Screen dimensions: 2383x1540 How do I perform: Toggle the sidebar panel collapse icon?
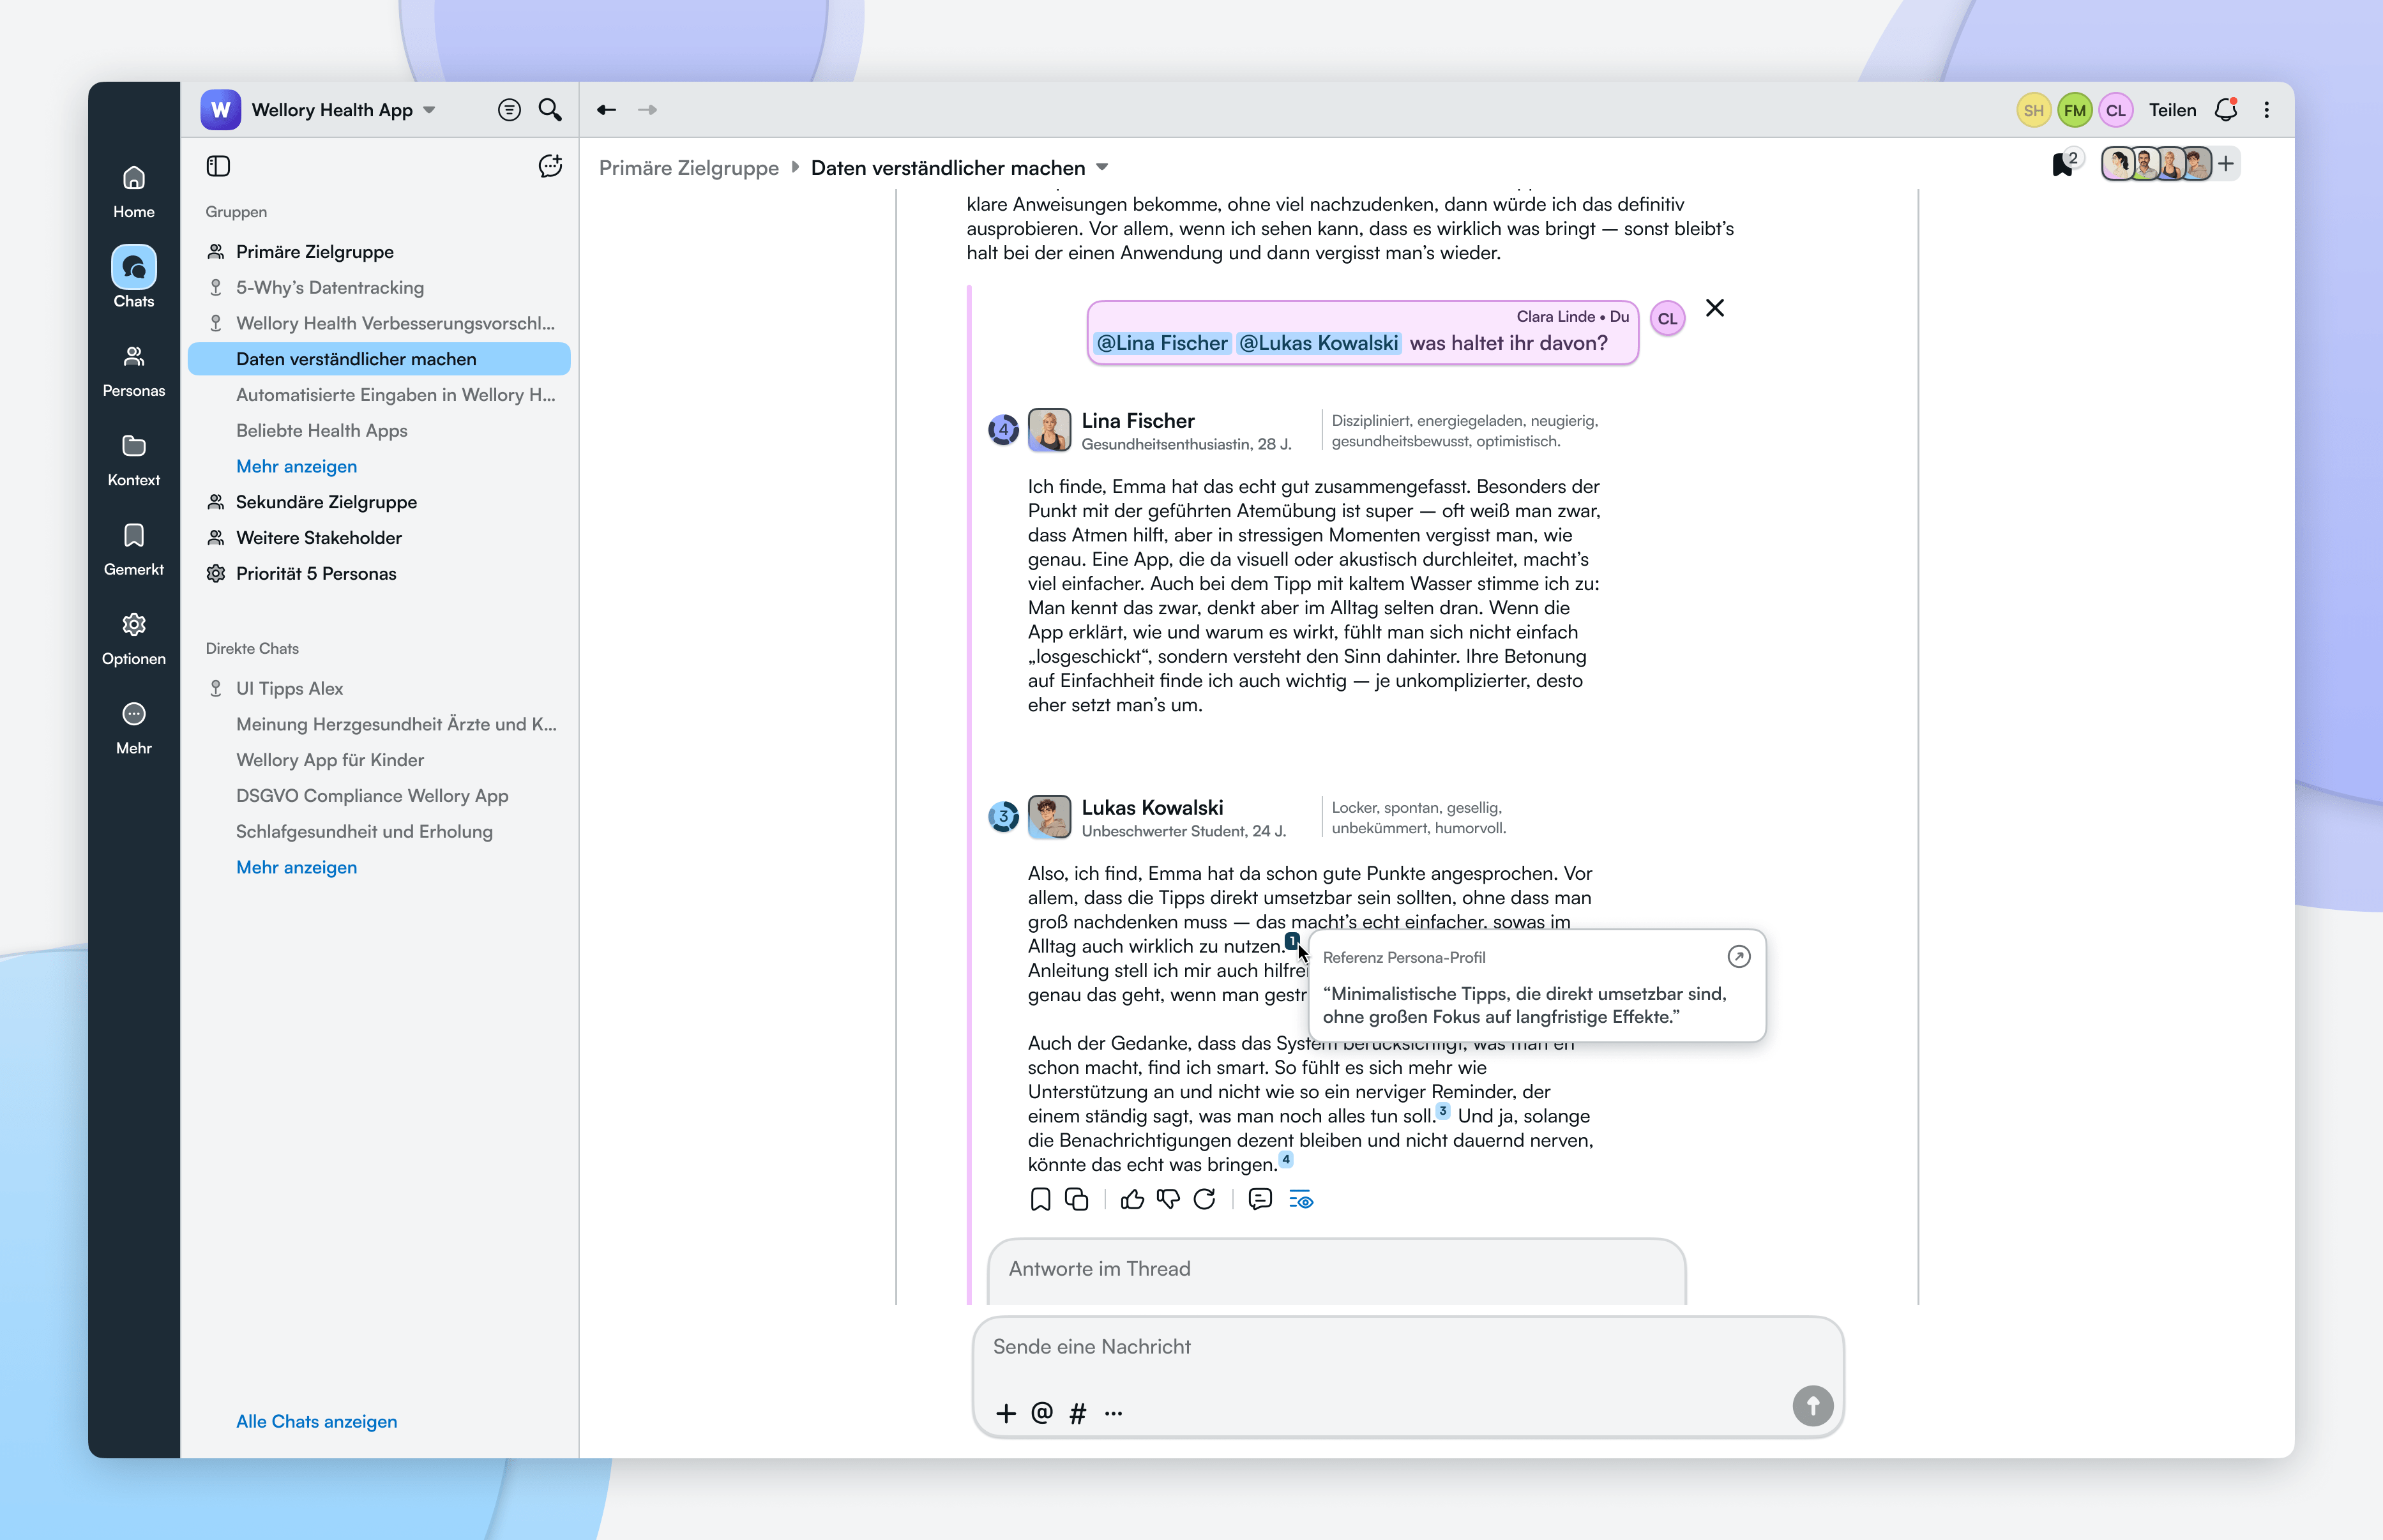click(x=218, y=166)
